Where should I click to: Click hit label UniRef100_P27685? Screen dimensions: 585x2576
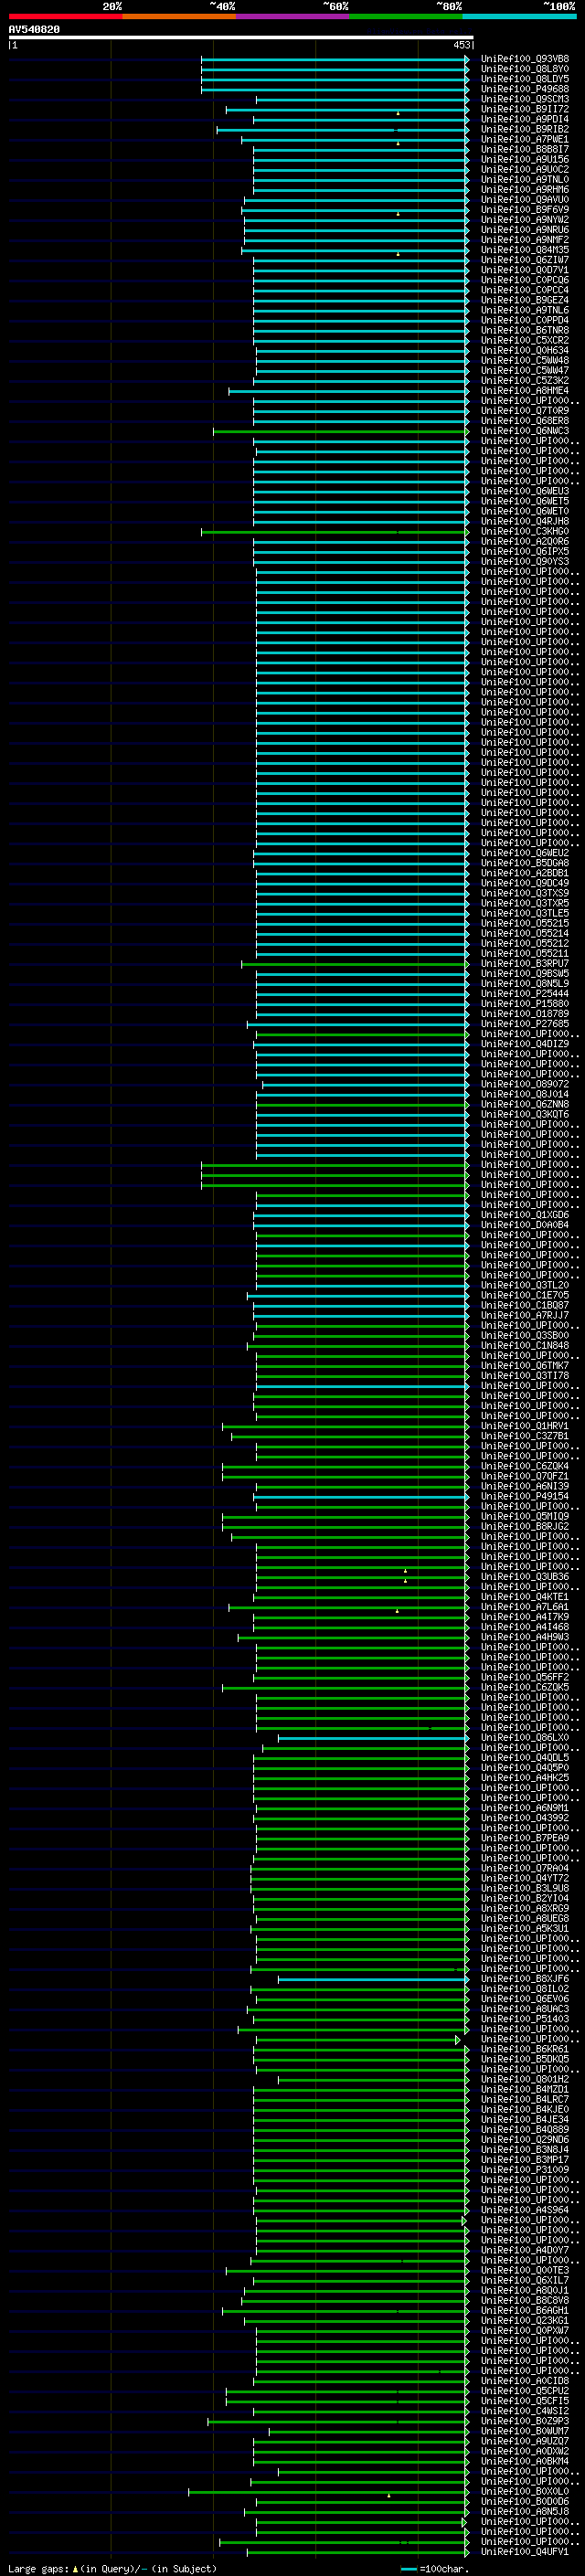pyautogui.click(x=525, y=1024)
